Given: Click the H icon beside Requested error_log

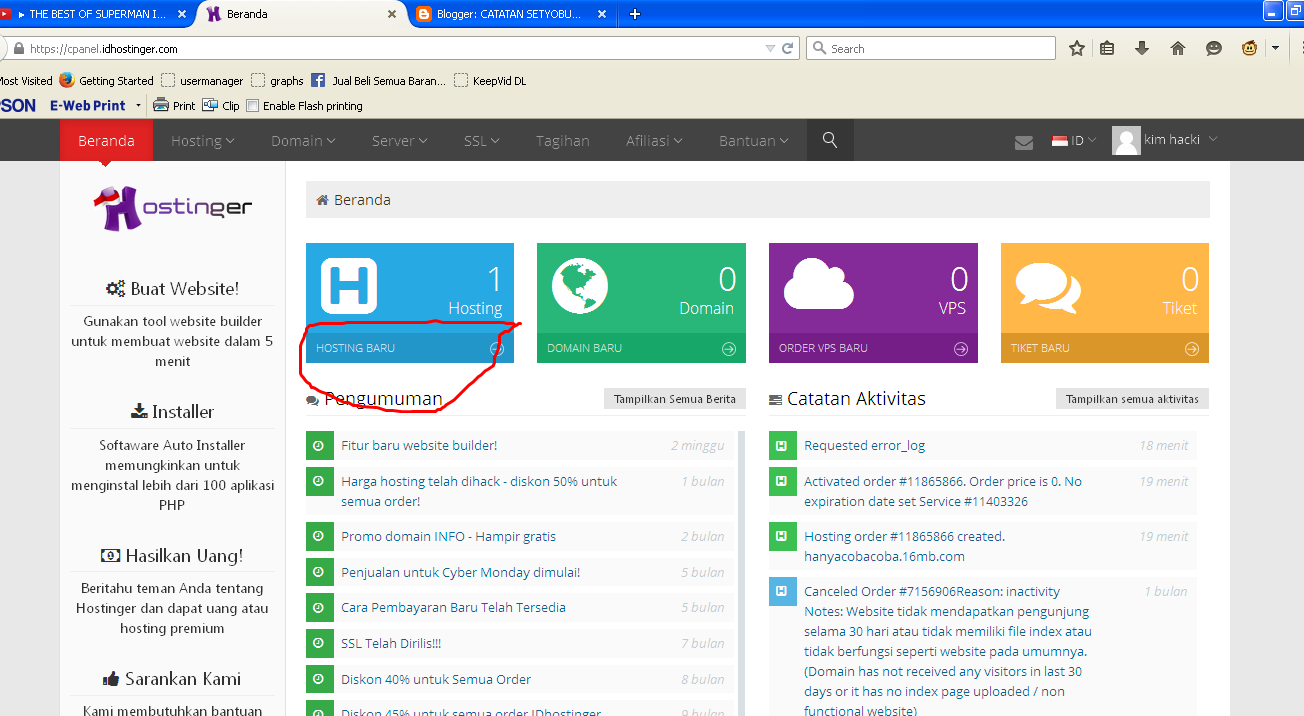Looking at the screenshot, I should point(782,445).
